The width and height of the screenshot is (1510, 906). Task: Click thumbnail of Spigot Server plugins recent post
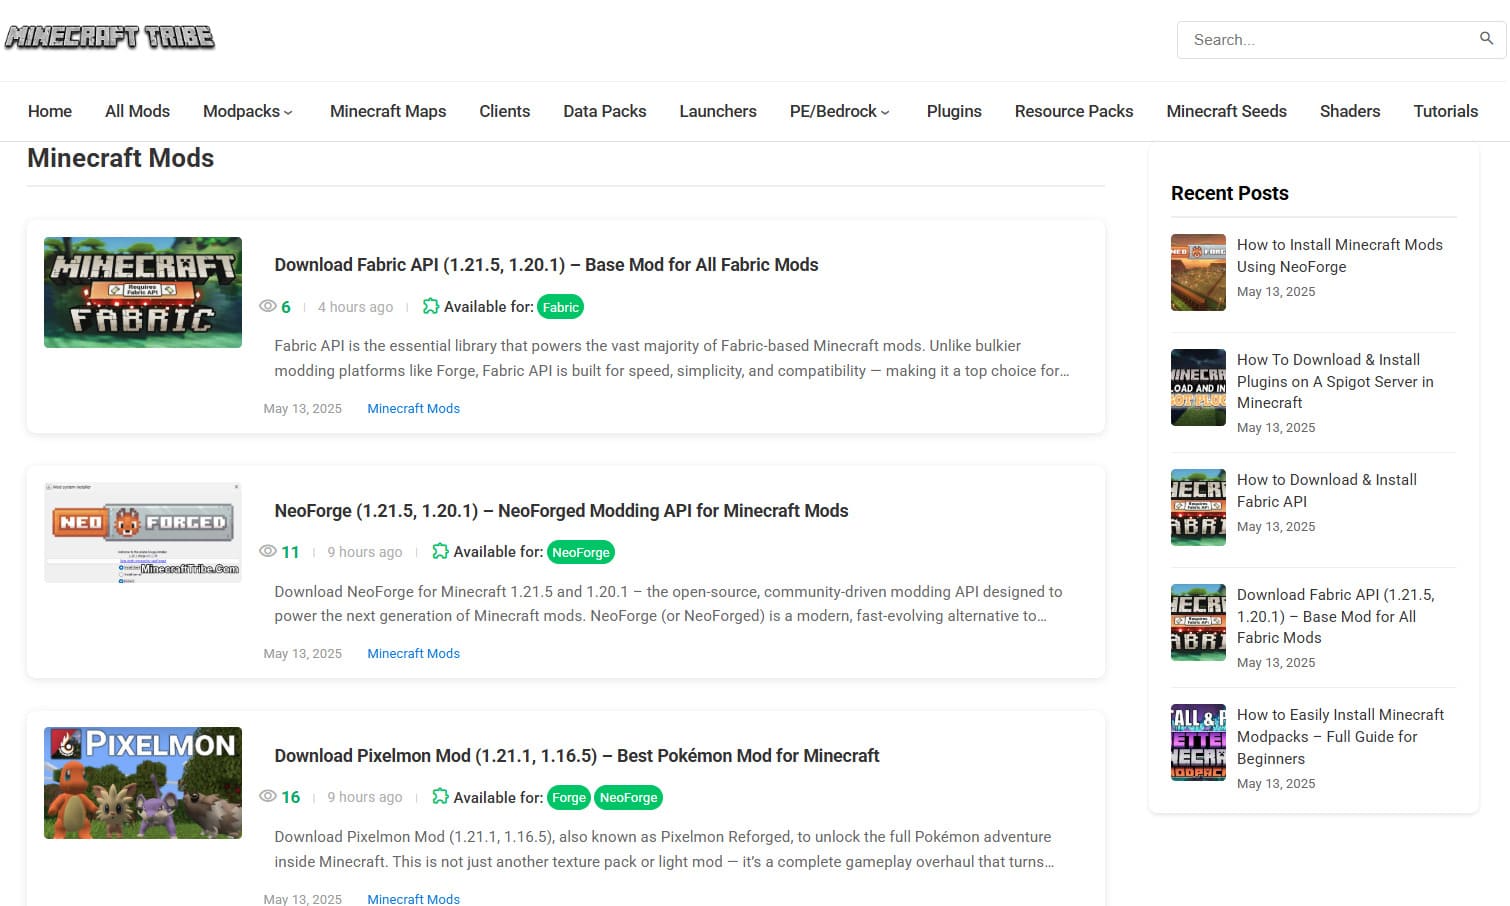pyautogui.click(x=1198, y=387)
